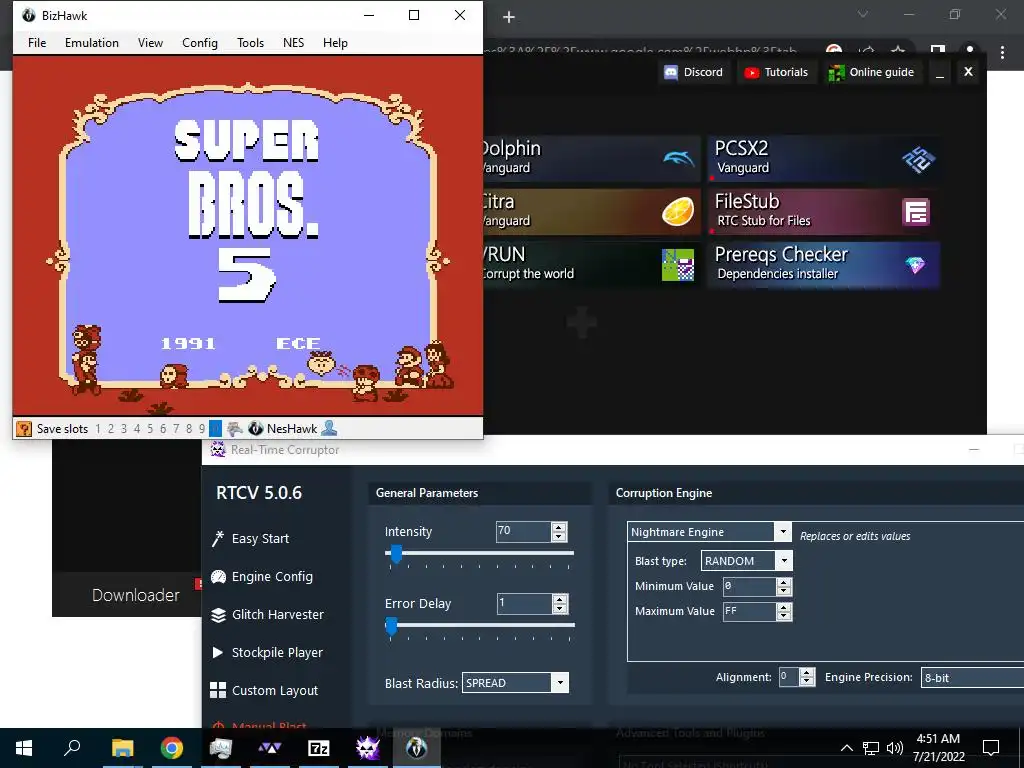Click the gamepad icon in BizHawk status bar
The height and width of the screenshot is (768, 1024).
pyautogui.click(x=235, y=428)
